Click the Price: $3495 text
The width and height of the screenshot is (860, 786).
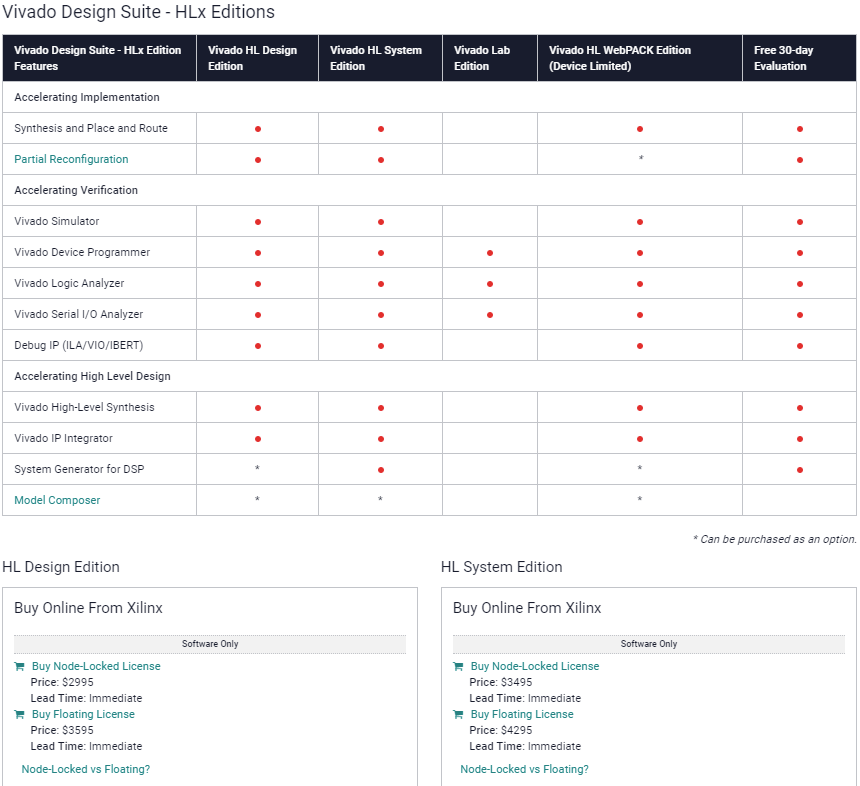501,682
